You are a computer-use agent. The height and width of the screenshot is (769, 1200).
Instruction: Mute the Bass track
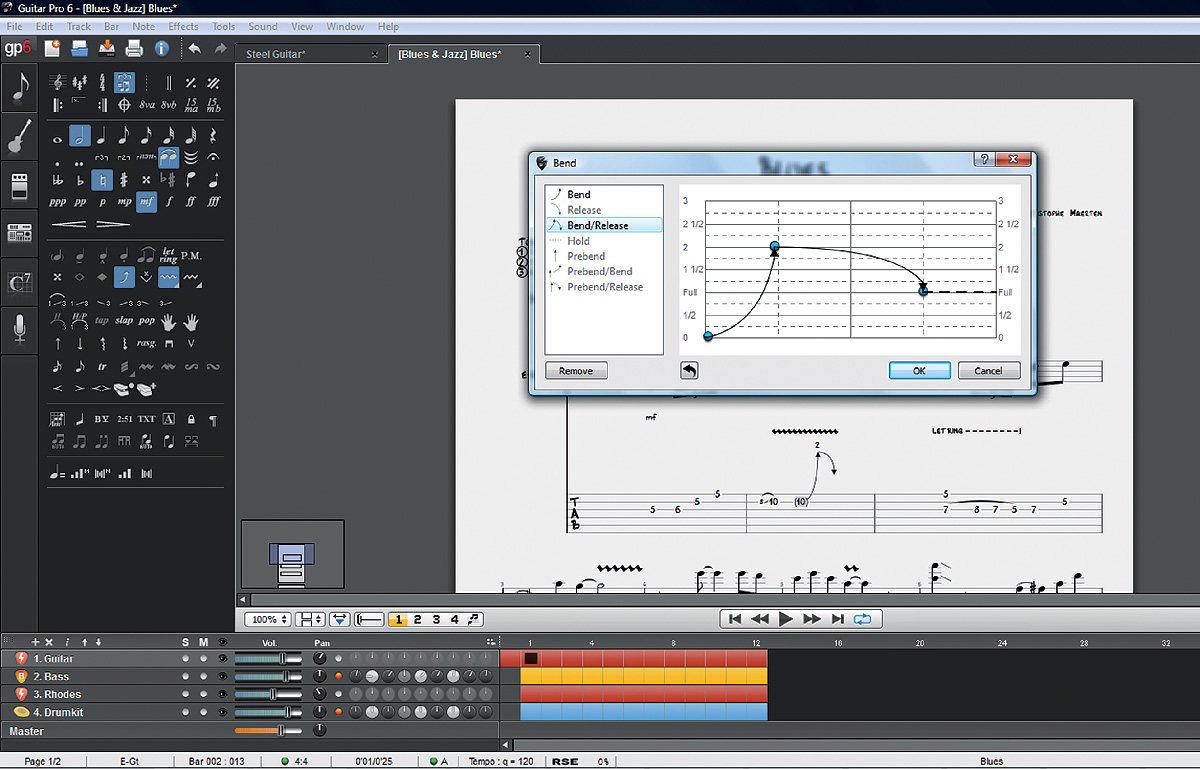(x=203, y=677)
